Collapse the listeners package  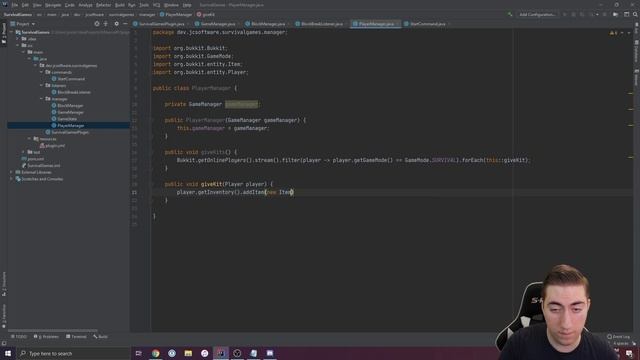(41, 85)
